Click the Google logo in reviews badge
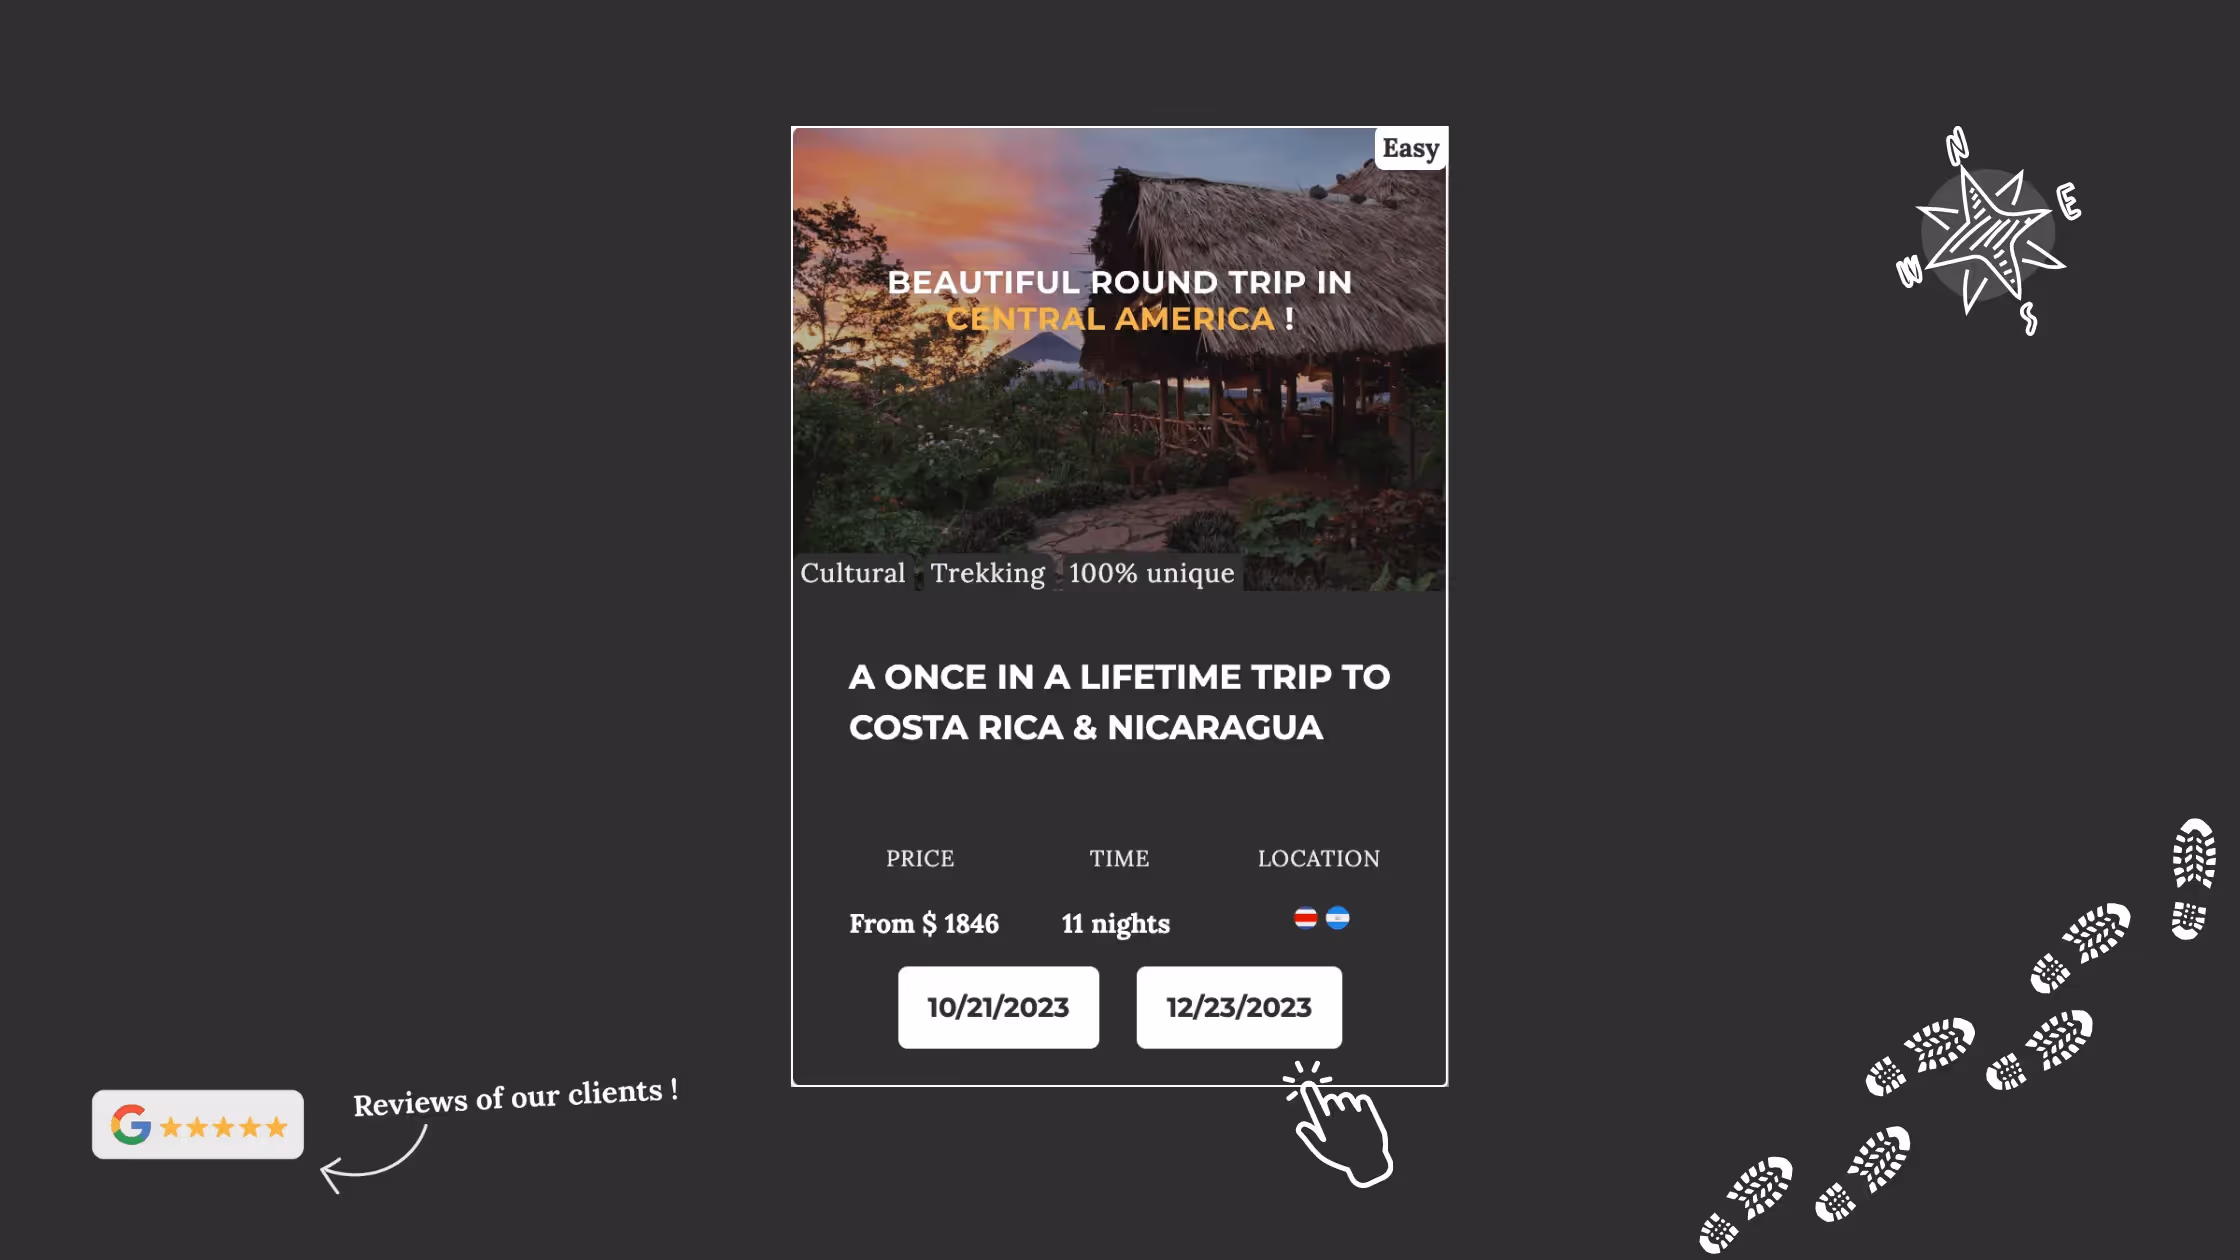 131,1125
